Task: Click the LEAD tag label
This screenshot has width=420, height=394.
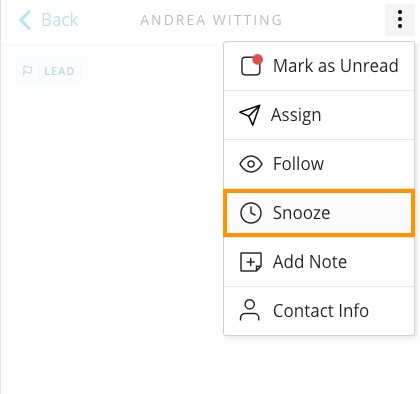Action: click(x=59, y=71)
